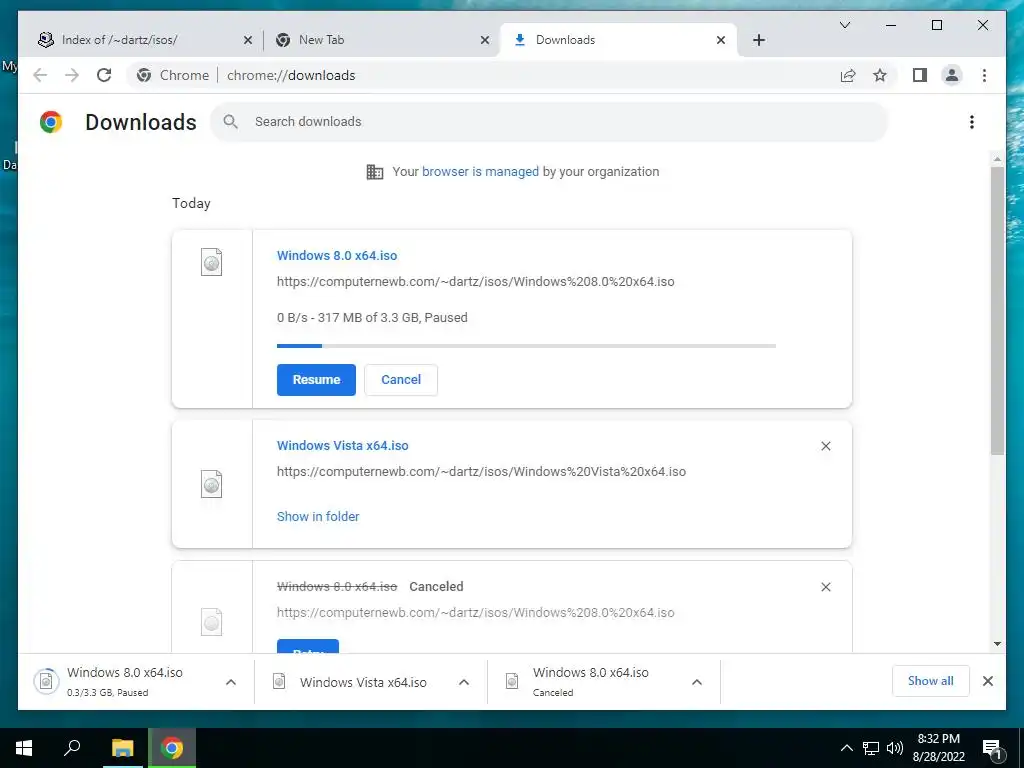1024x768 pixels.
Task: Close the Index of /~dartz/isos/ tab
Action: click(x=248, y=40)
